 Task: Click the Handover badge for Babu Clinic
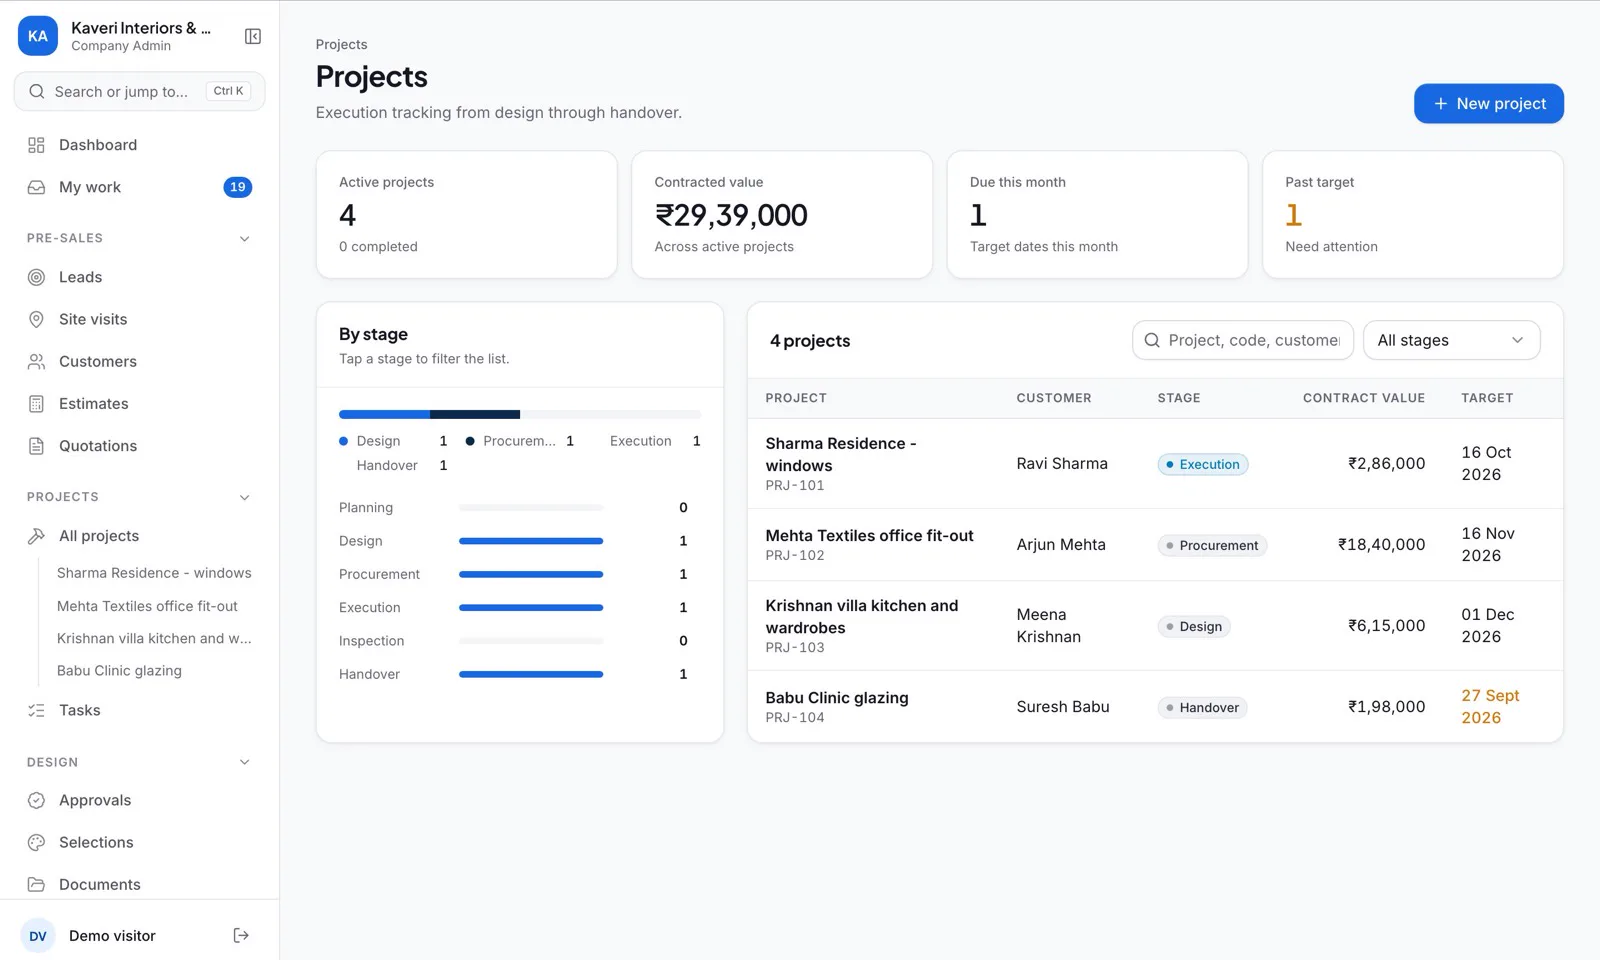1202,707
